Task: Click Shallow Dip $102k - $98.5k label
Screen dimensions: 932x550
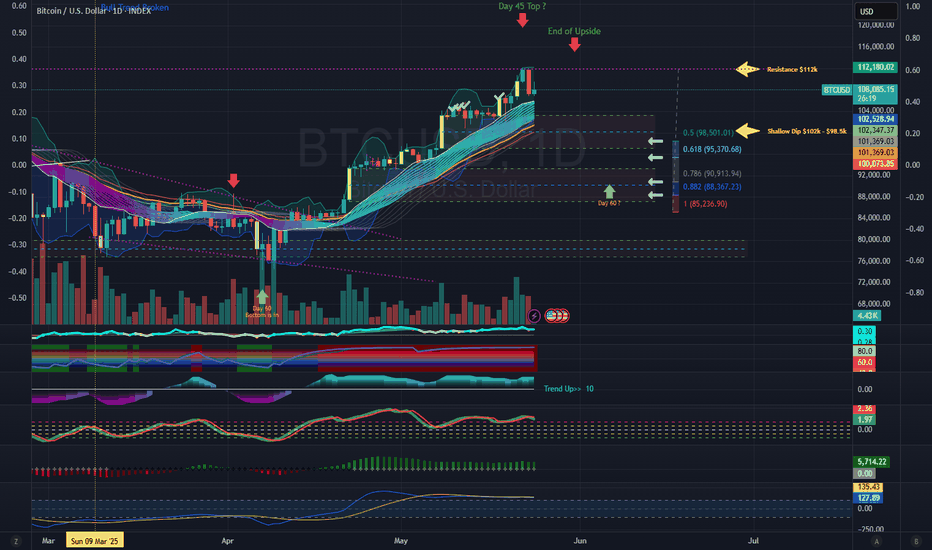Action: tap(807, 131)
